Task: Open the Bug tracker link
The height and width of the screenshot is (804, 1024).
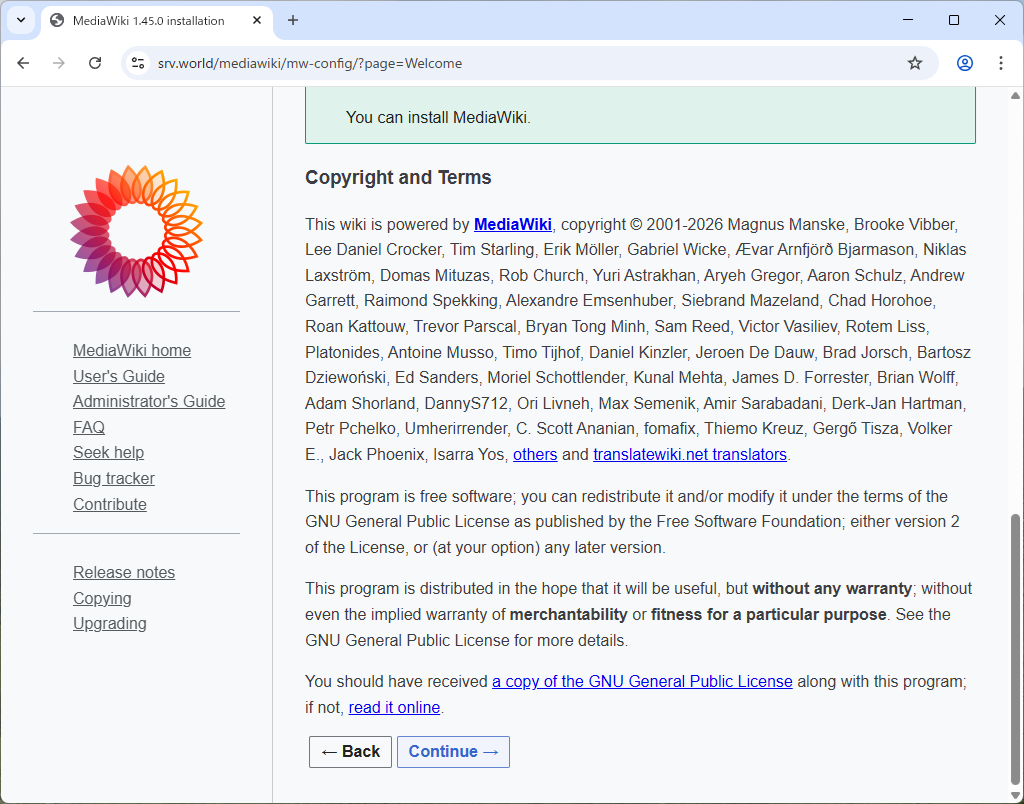Action: (114, 479)
